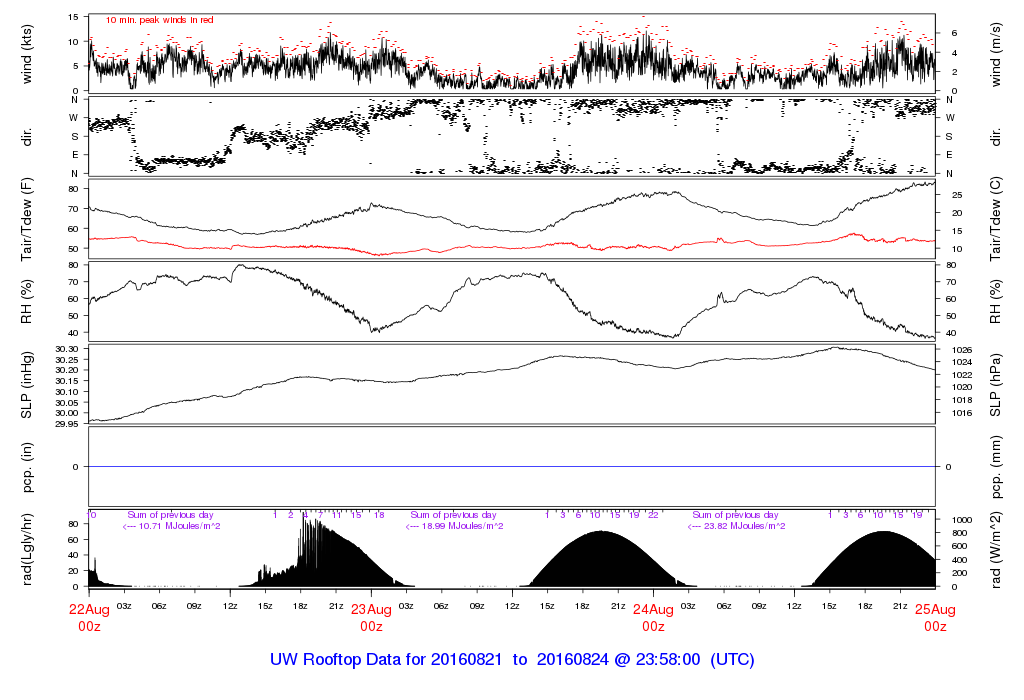Click the 'SLP (inHg)' axis label

[x=28, y=384]
